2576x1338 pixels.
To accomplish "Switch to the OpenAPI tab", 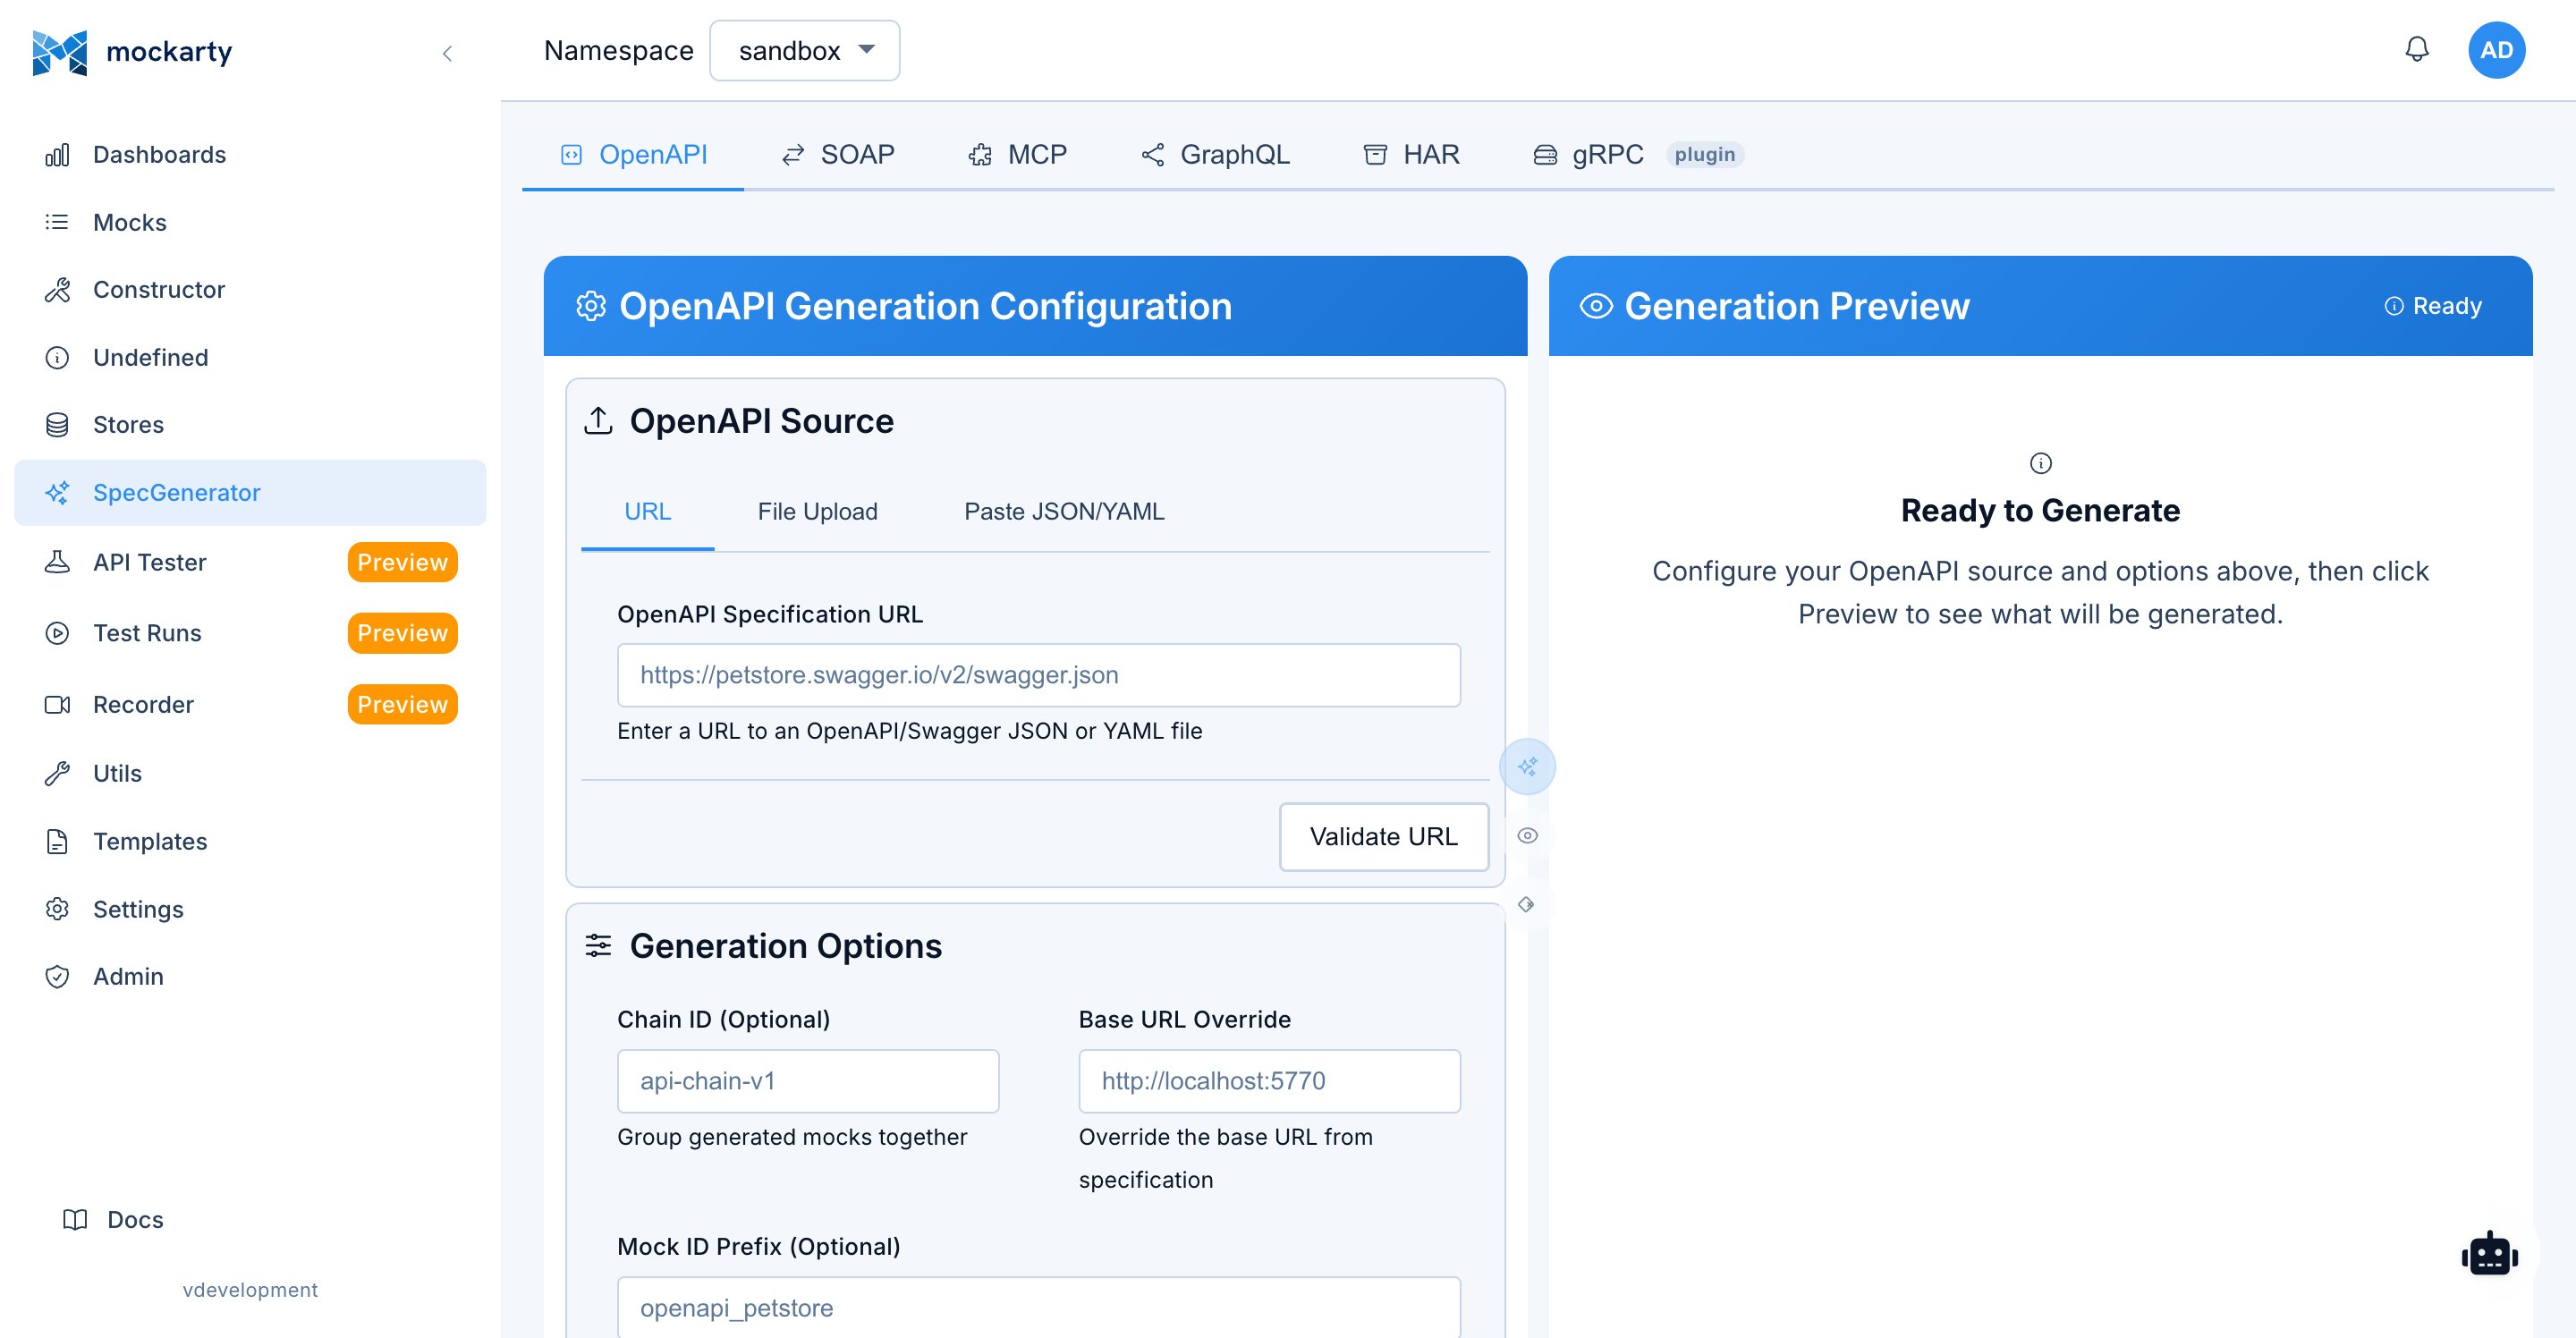I will click(x=633, y=155).
